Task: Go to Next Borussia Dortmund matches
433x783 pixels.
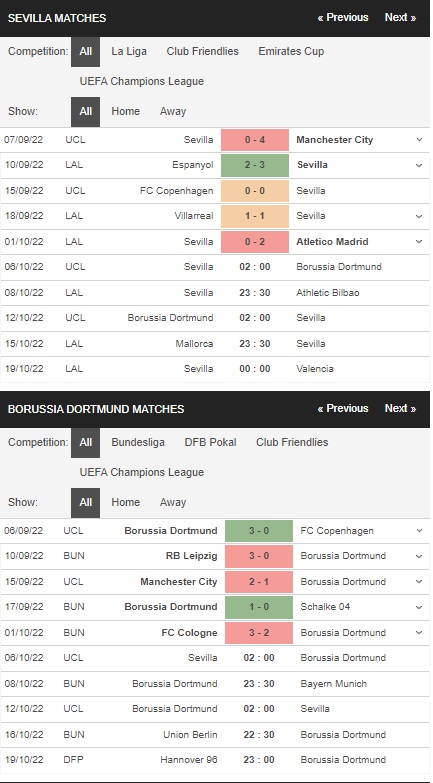Action: (x=401, y=408)
